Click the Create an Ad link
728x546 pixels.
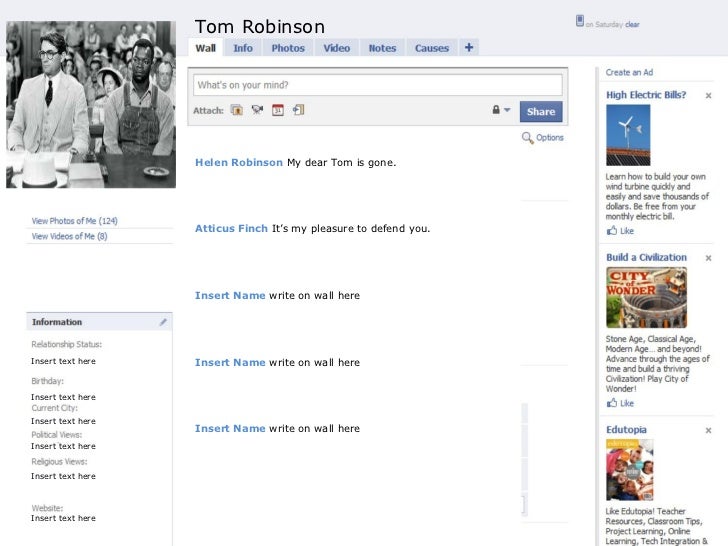[x=629, y=72]
